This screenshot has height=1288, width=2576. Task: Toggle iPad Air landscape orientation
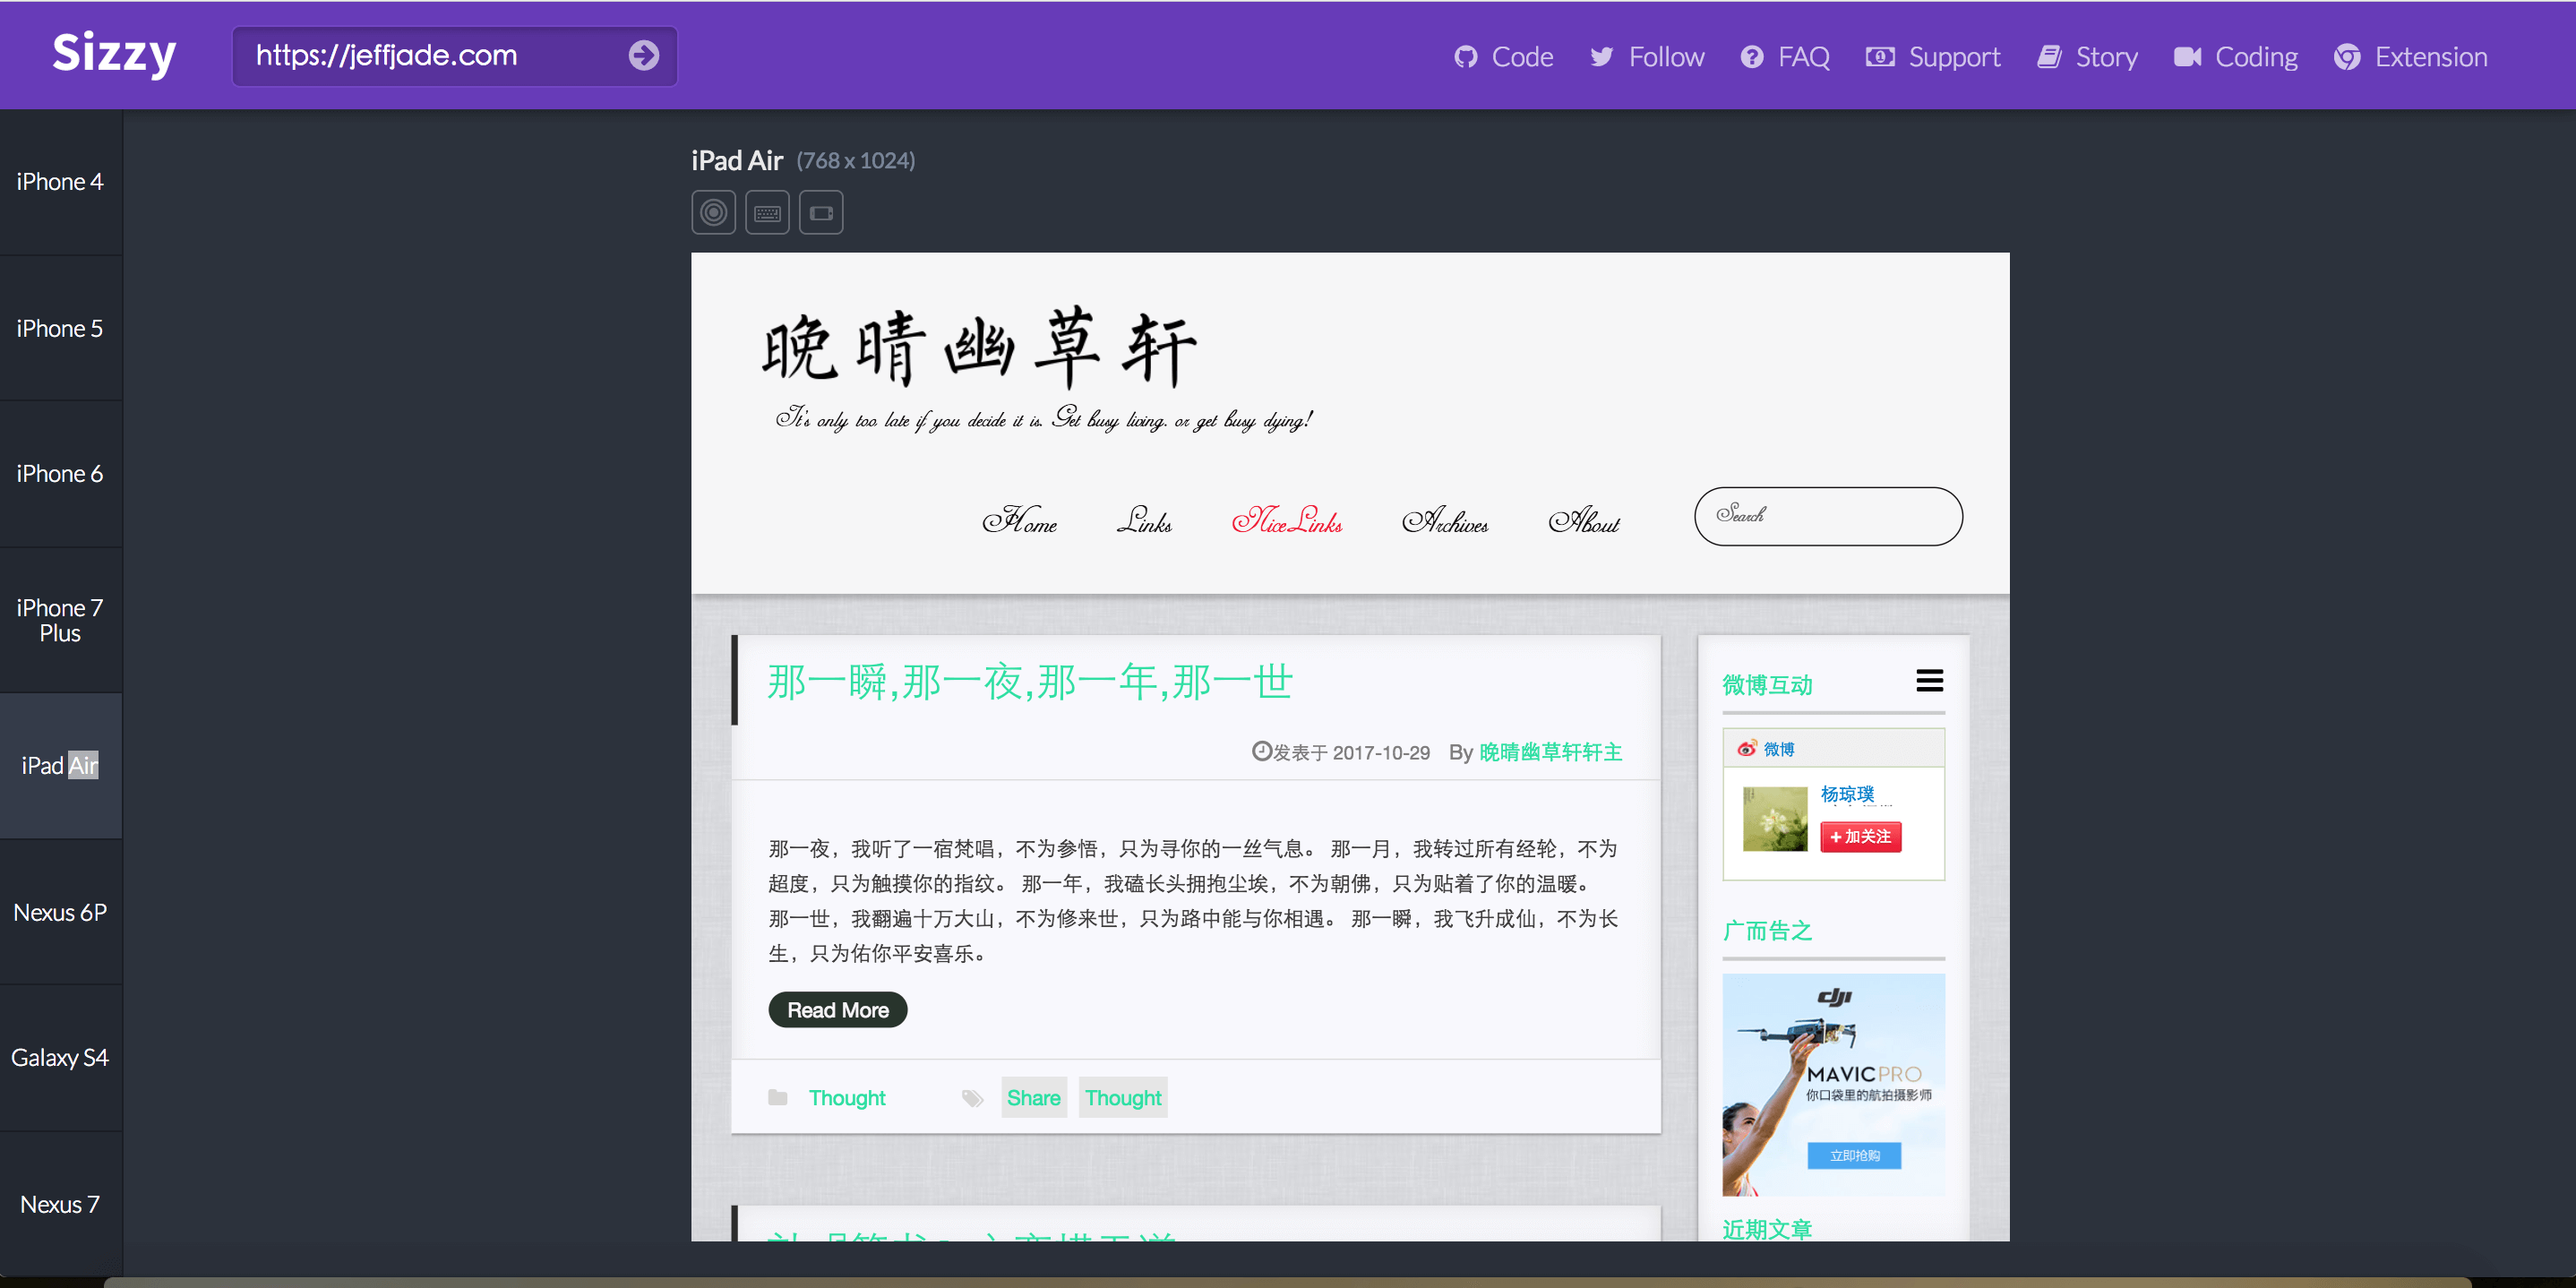[821, 212]
